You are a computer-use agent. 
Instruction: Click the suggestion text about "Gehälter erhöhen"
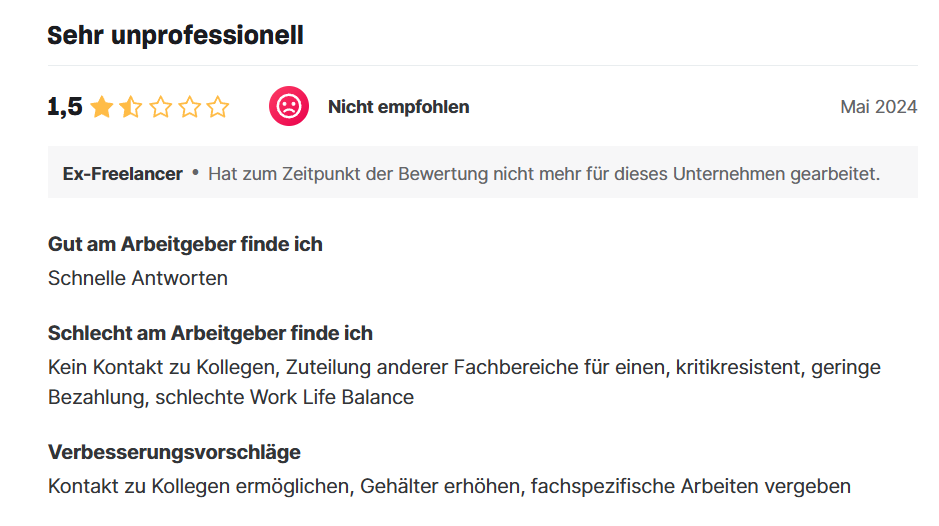449,487
